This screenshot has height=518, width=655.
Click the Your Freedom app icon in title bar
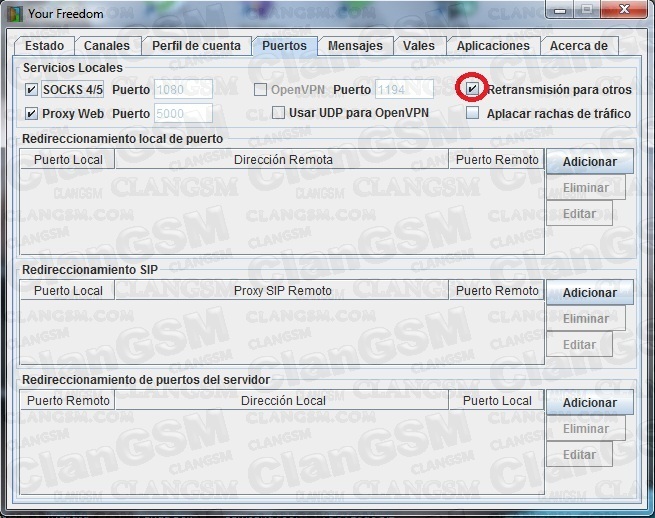(15, 14)
